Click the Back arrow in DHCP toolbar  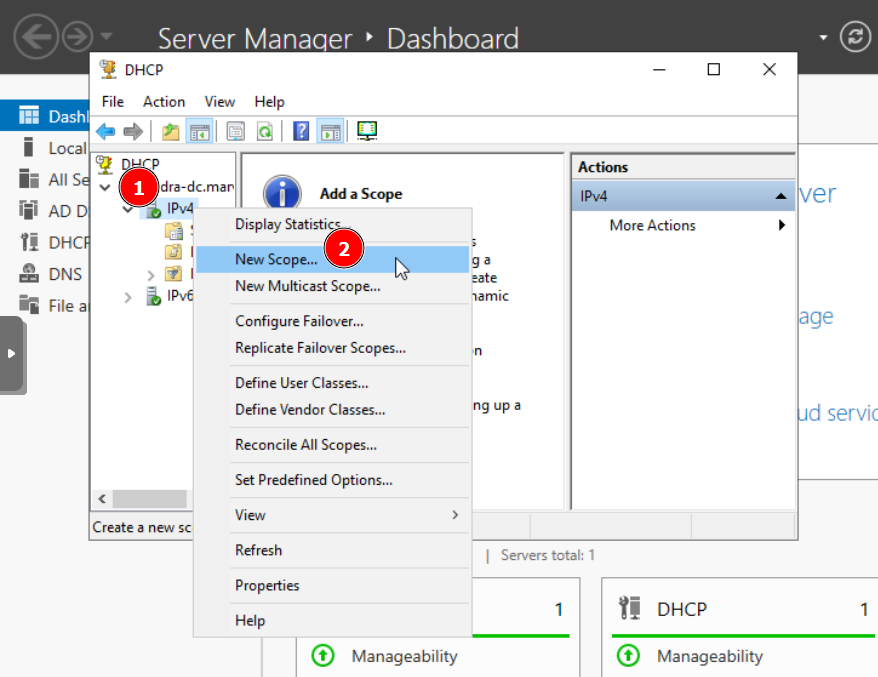[x=105, y=131]
